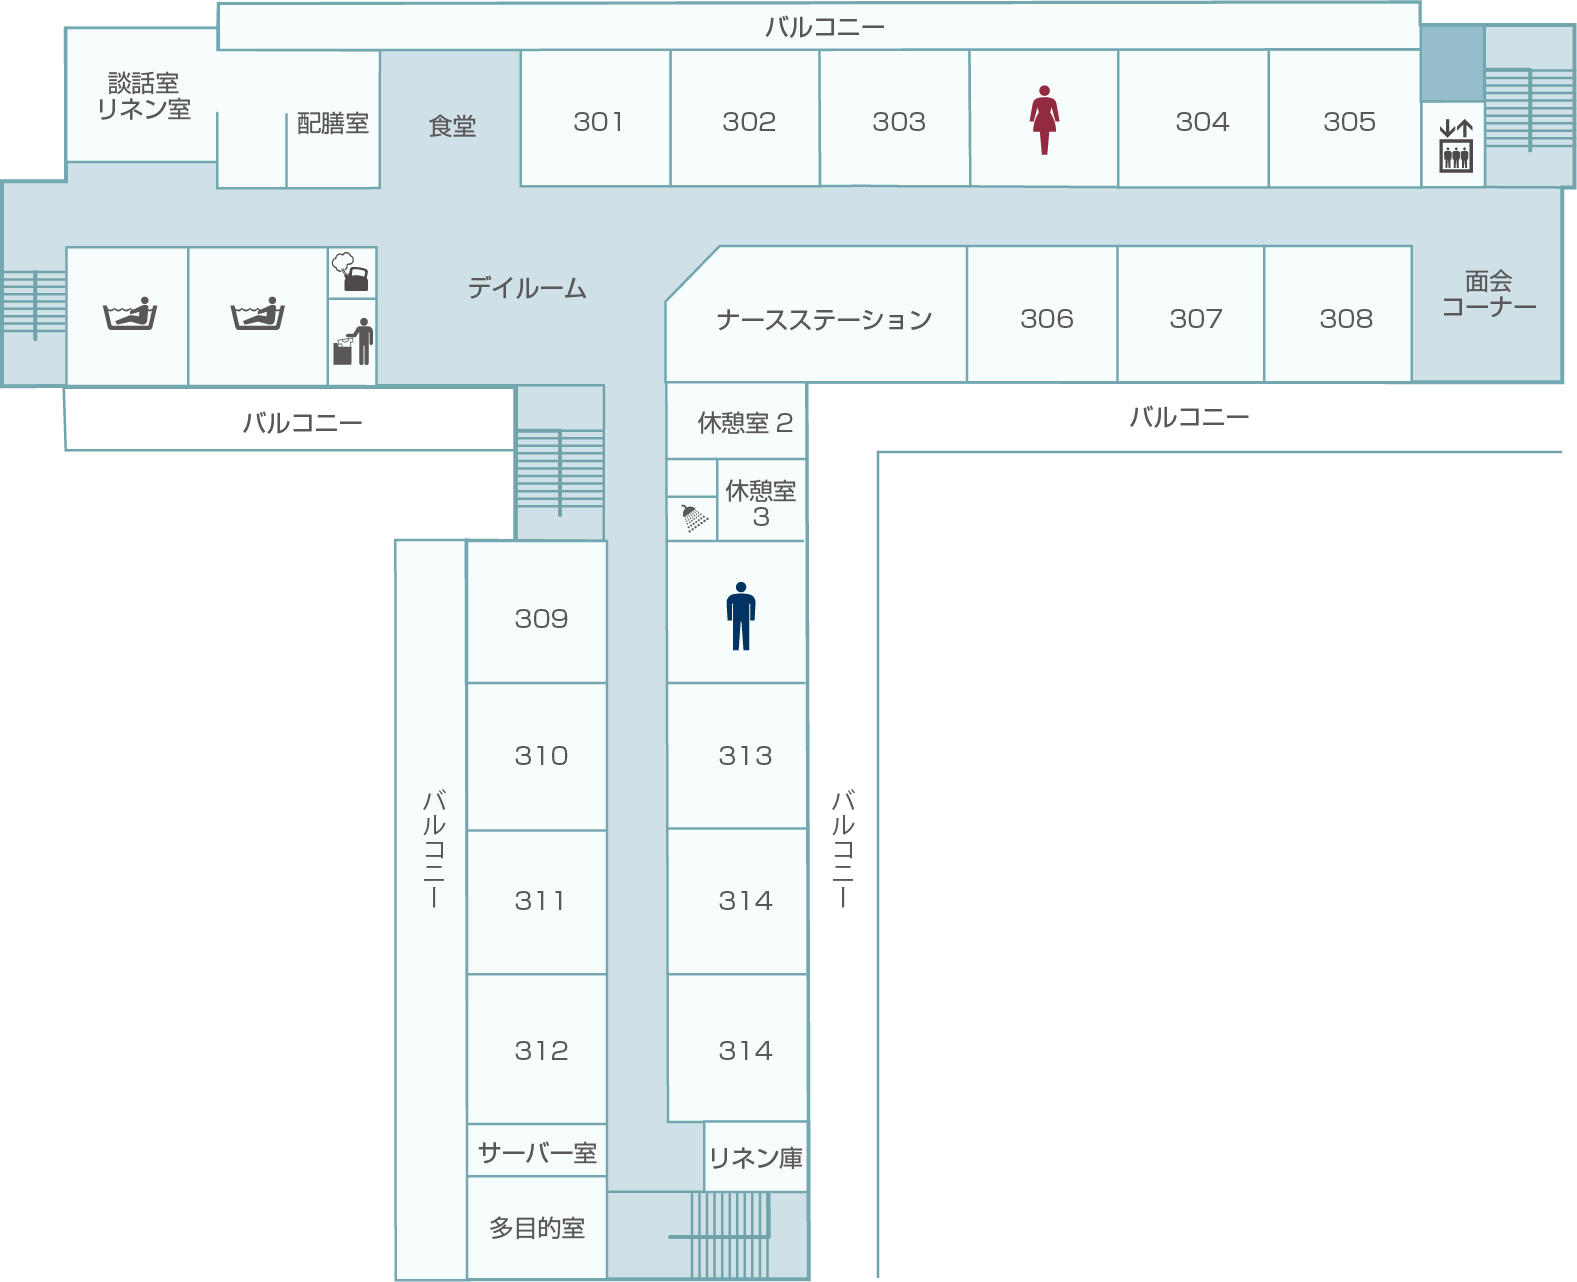Click the サーバー室 label

pyautogui.click(x=537, y=1153)
